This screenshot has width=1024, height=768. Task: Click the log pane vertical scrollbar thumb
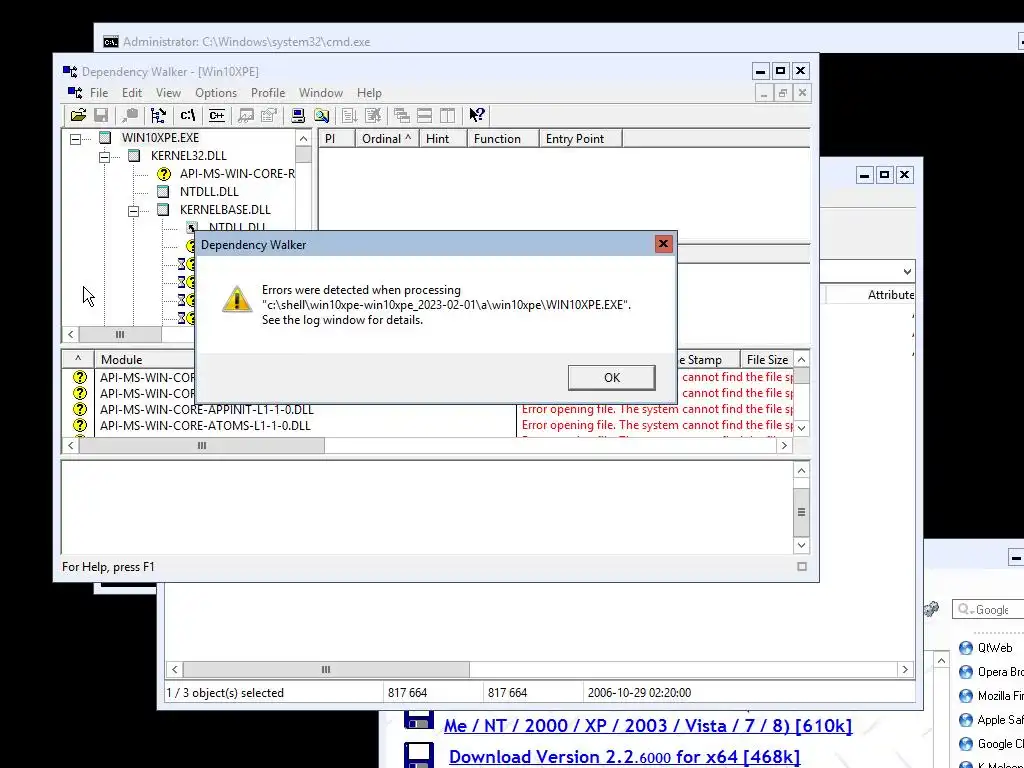coord(801,511)
